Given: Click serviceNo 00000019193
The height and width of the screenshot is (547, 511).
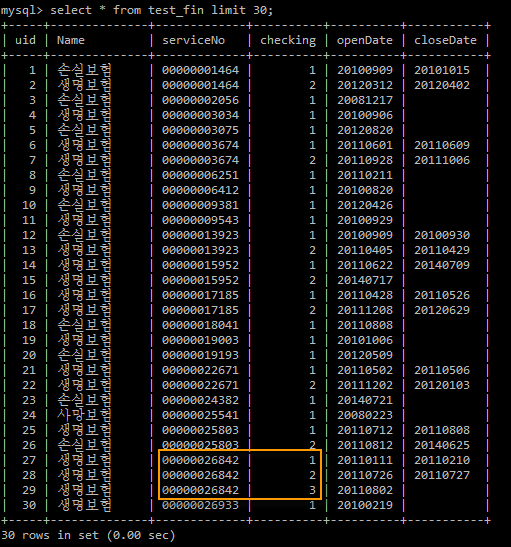Looking at the screenshot, I should (x=201, y=355).
